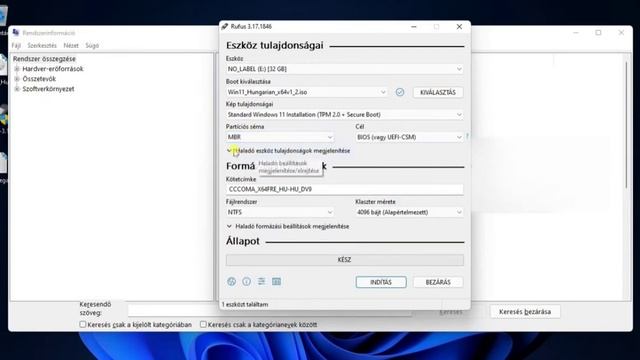Viewport: 640px width, 360px height.
Task: Click the Rendszerinformáció window title icon
Action: [16, 33]
